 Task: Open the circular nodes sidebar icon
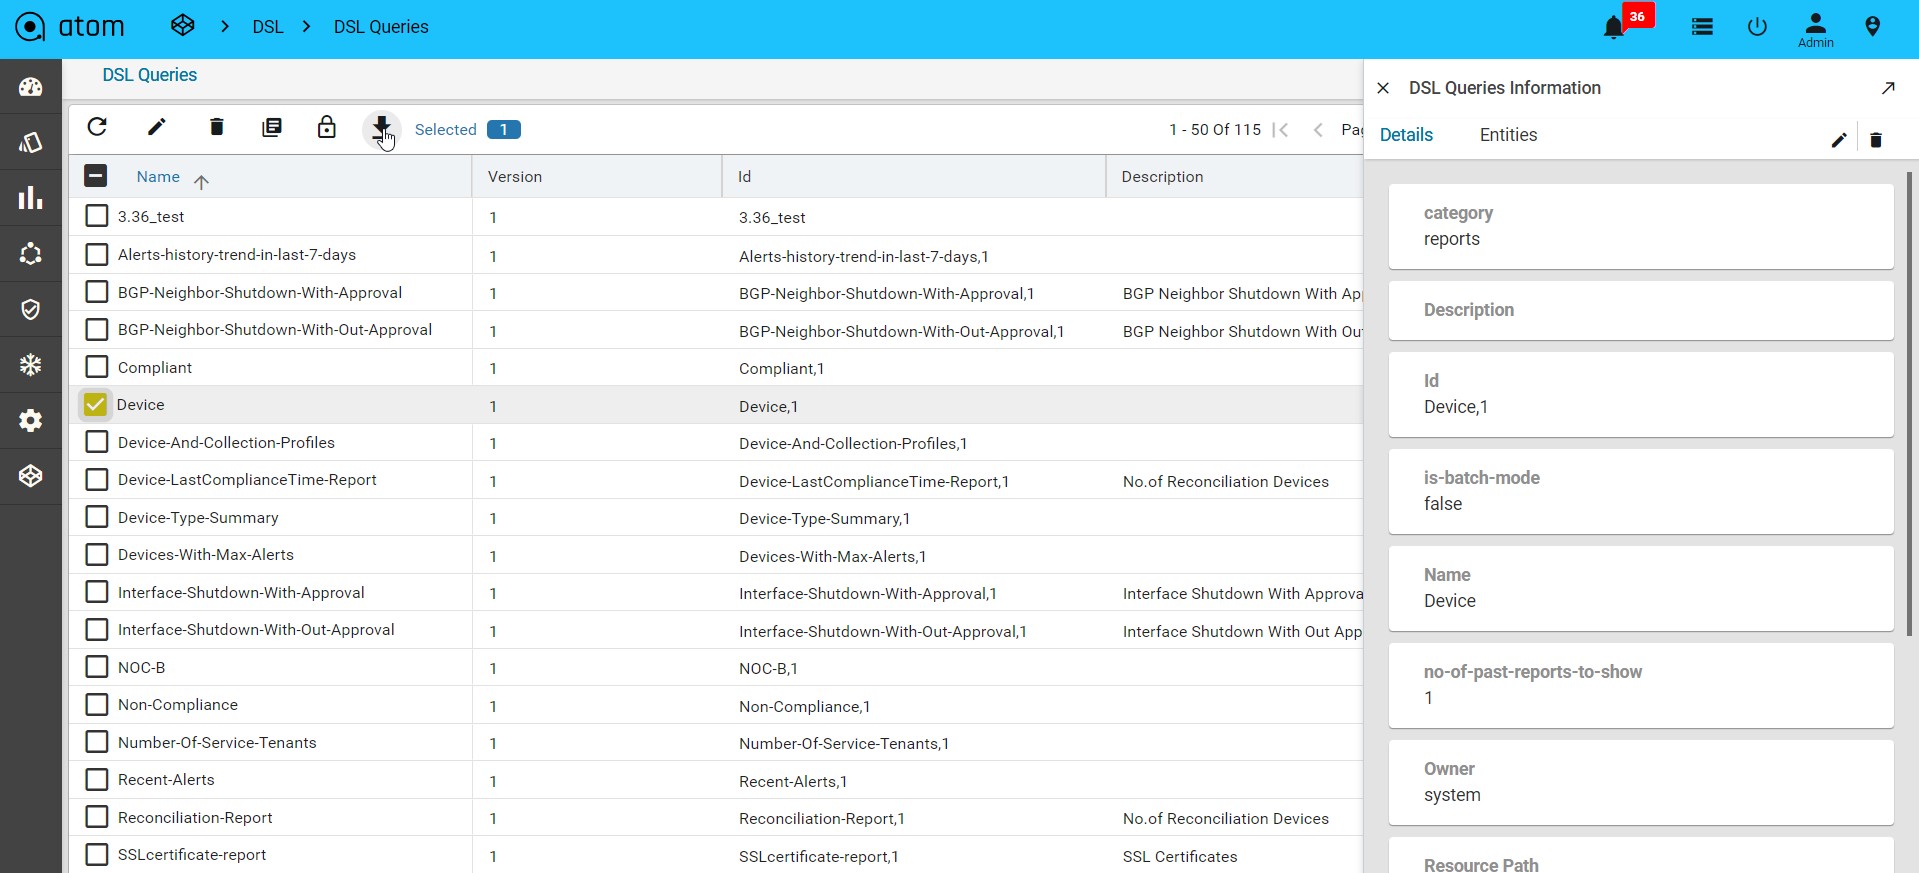pos(31,254)
